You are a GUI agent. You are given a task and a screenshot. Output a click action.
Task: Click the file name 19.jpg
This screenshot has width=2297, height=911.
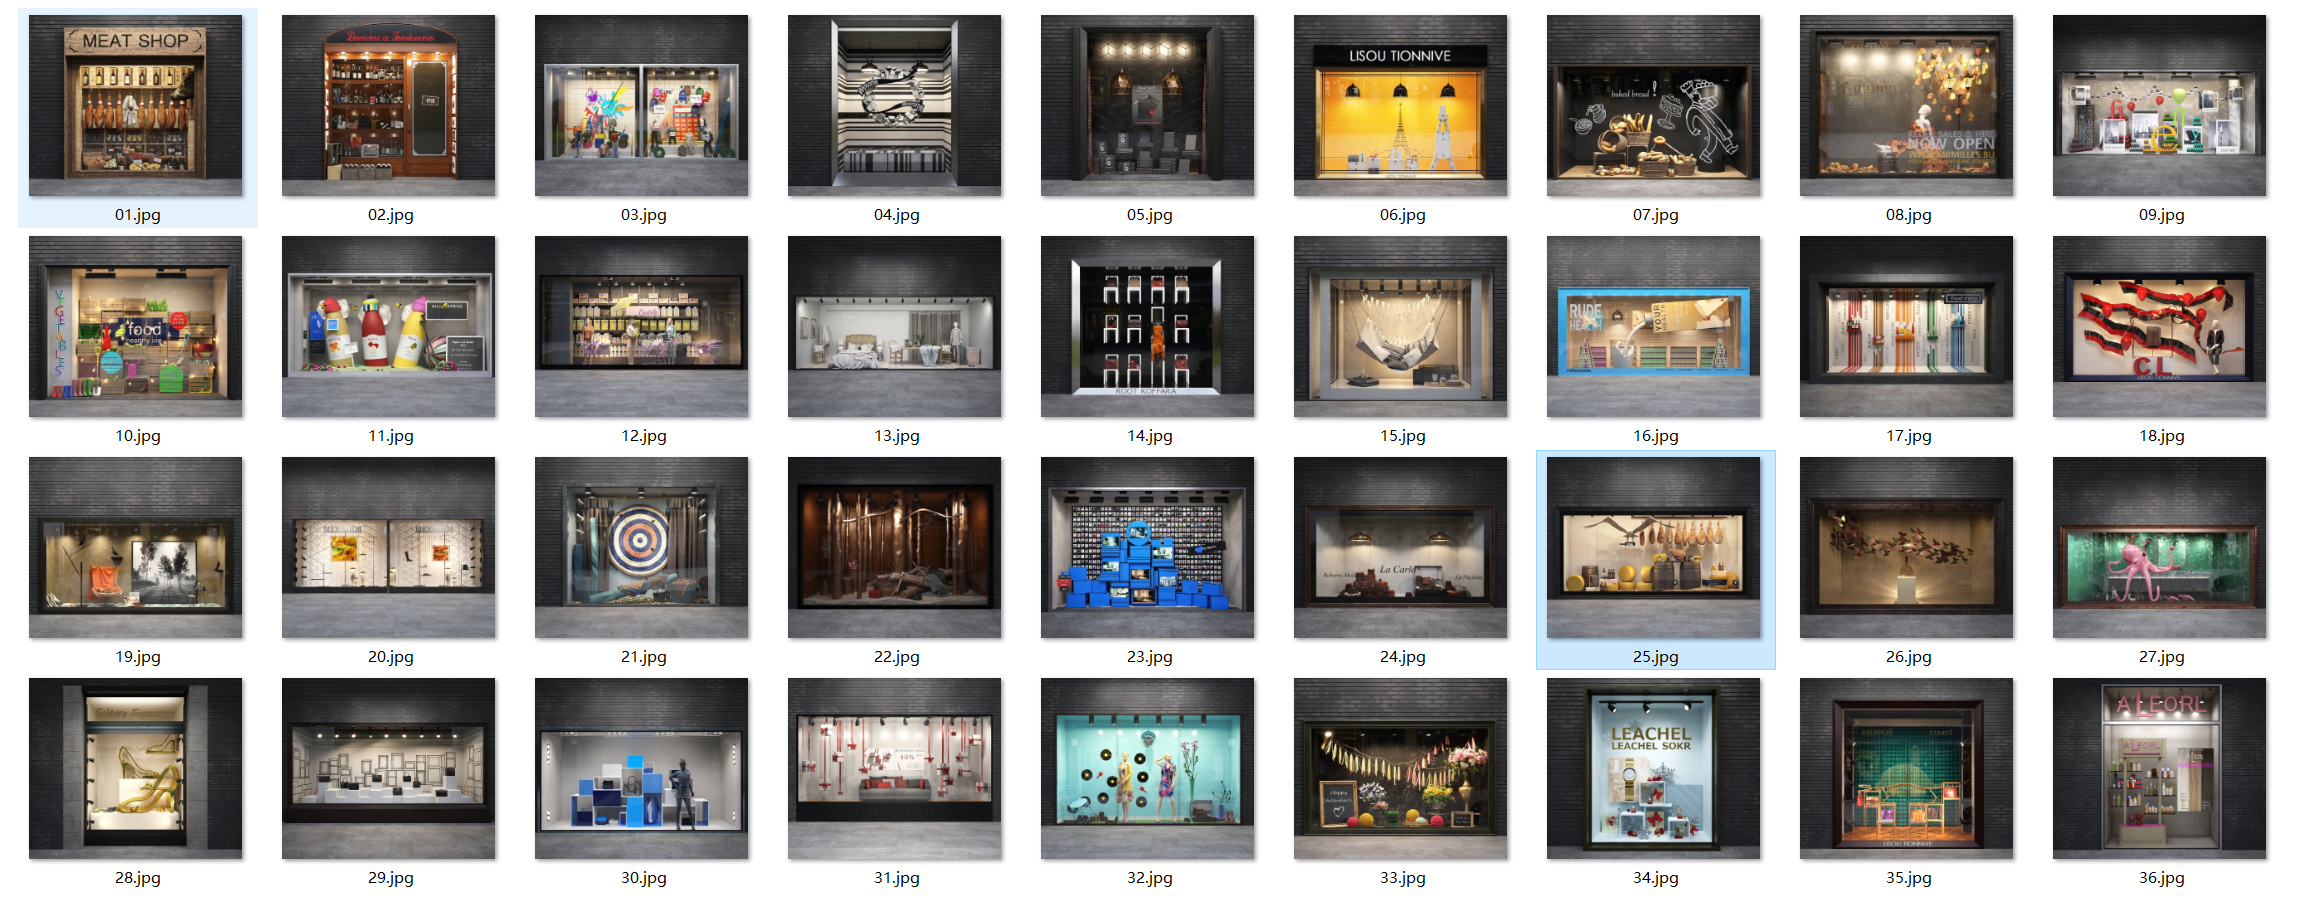click(x=138, y=657)
